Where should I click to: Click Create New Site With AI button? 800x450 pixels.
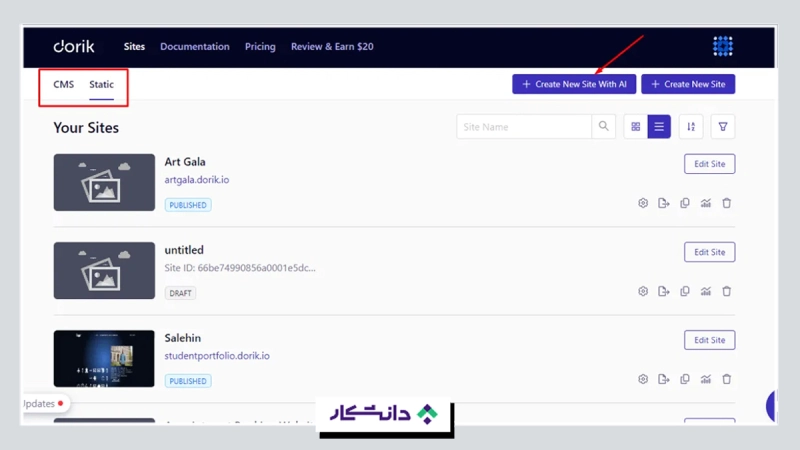click(574, 85)
